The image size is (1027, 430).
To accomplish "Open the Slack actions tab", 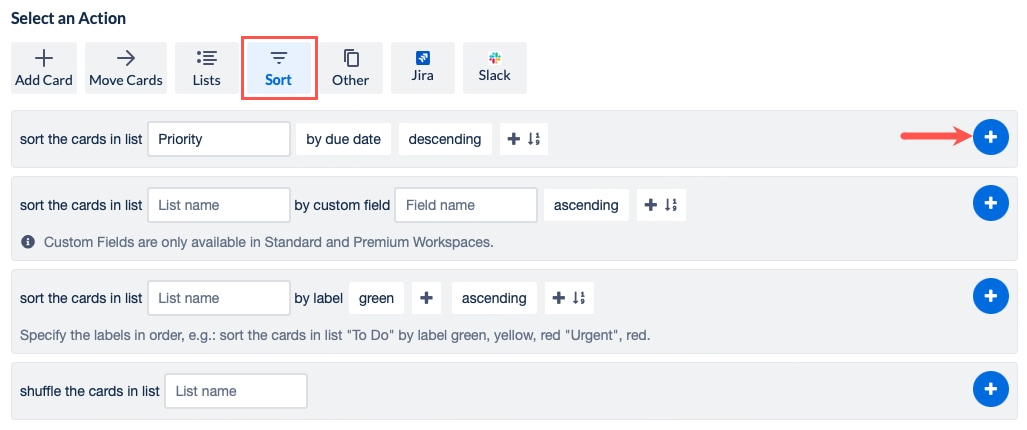I will tap(494, 68).
